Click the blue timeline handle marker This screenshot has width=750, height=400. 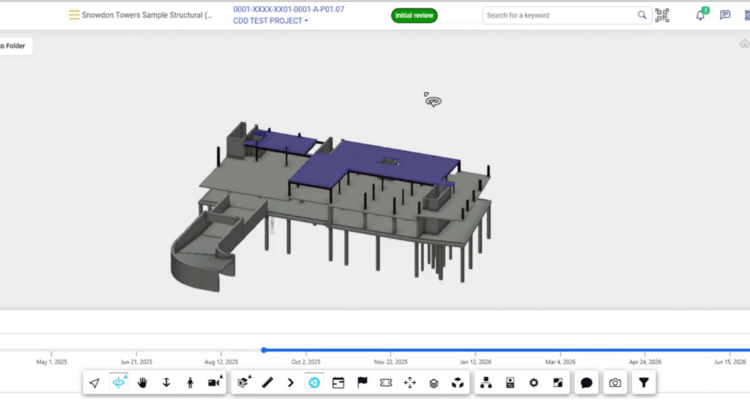(263, 350)
